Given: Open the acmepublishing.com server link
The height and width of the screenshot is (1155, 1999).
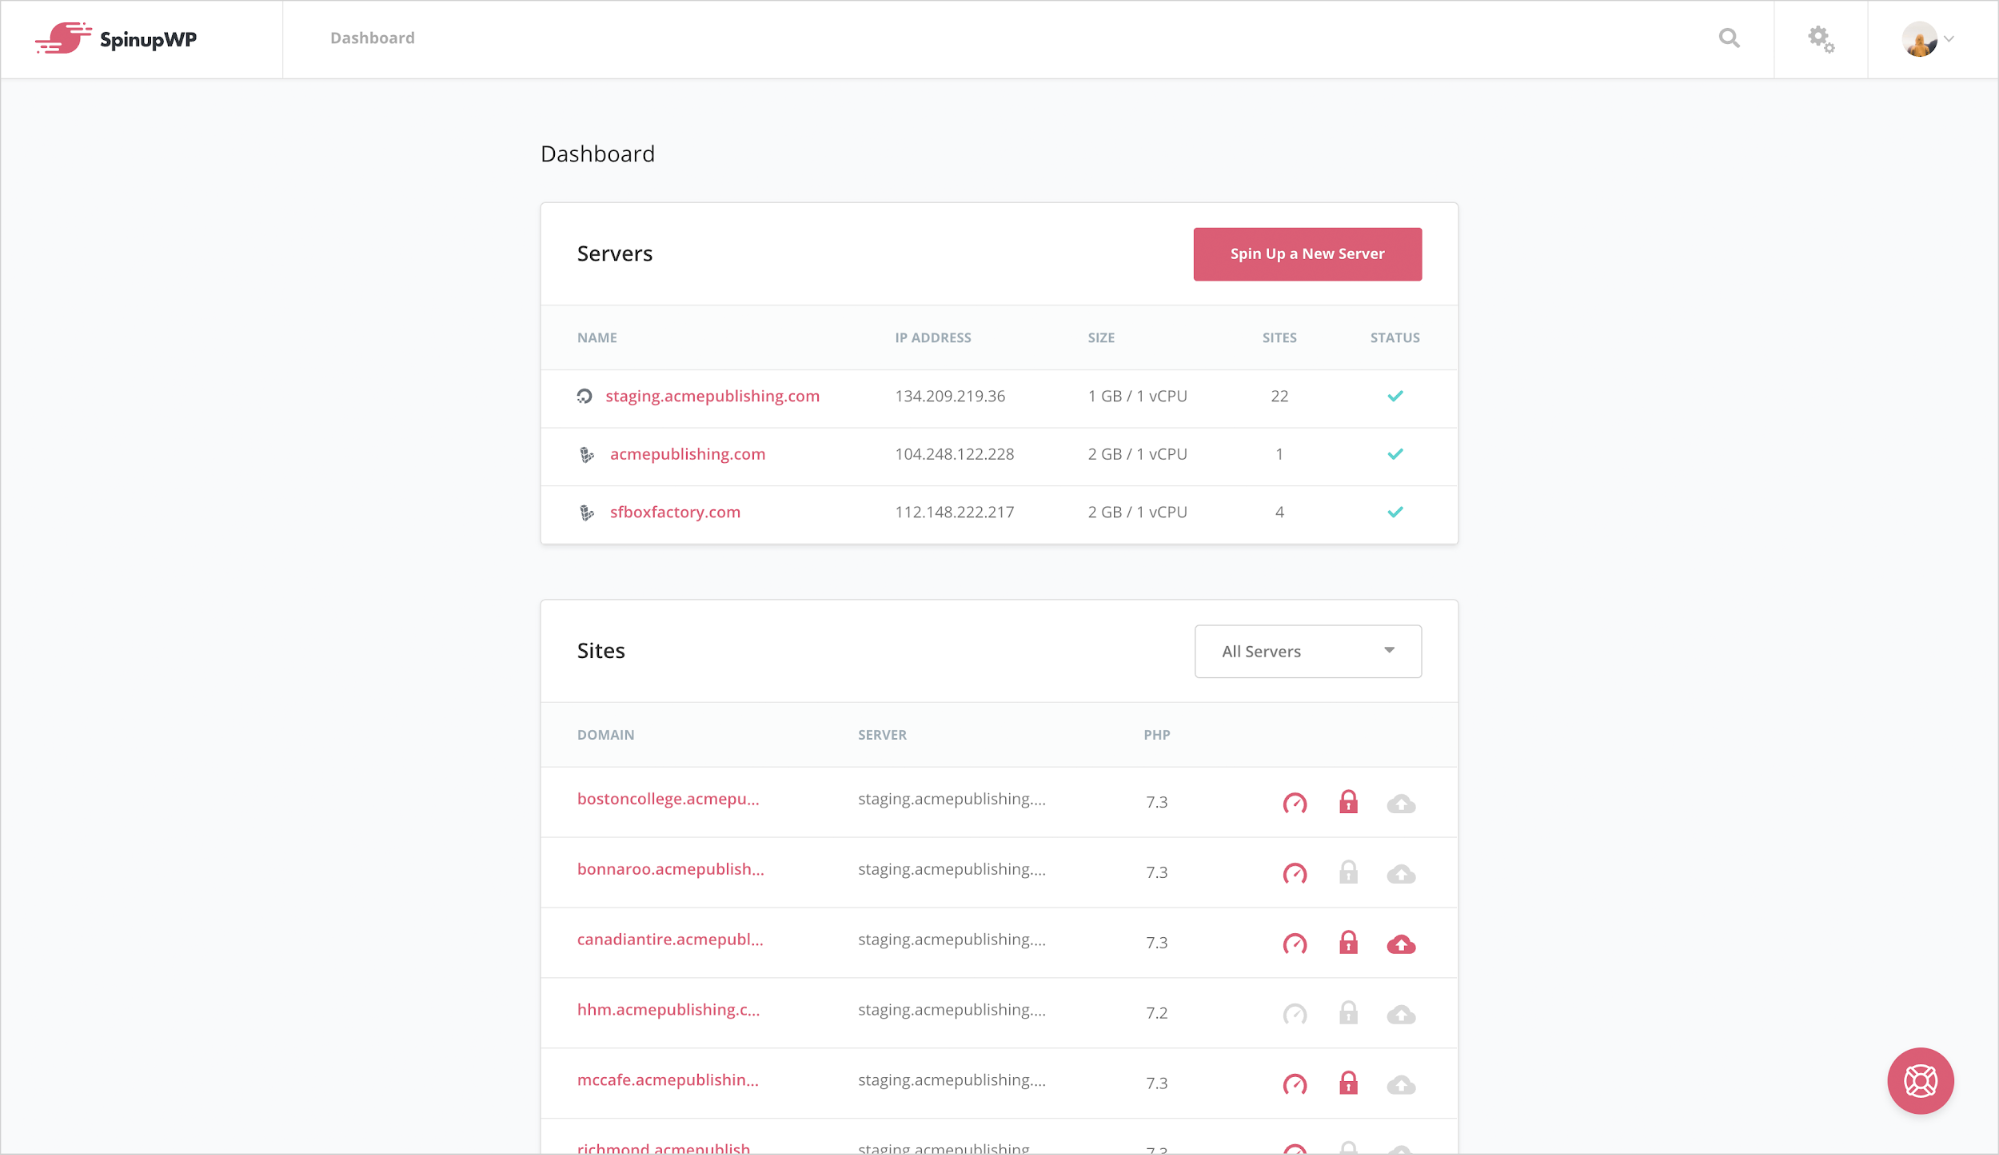Looking at the screenshot, I should click(687, 454).
